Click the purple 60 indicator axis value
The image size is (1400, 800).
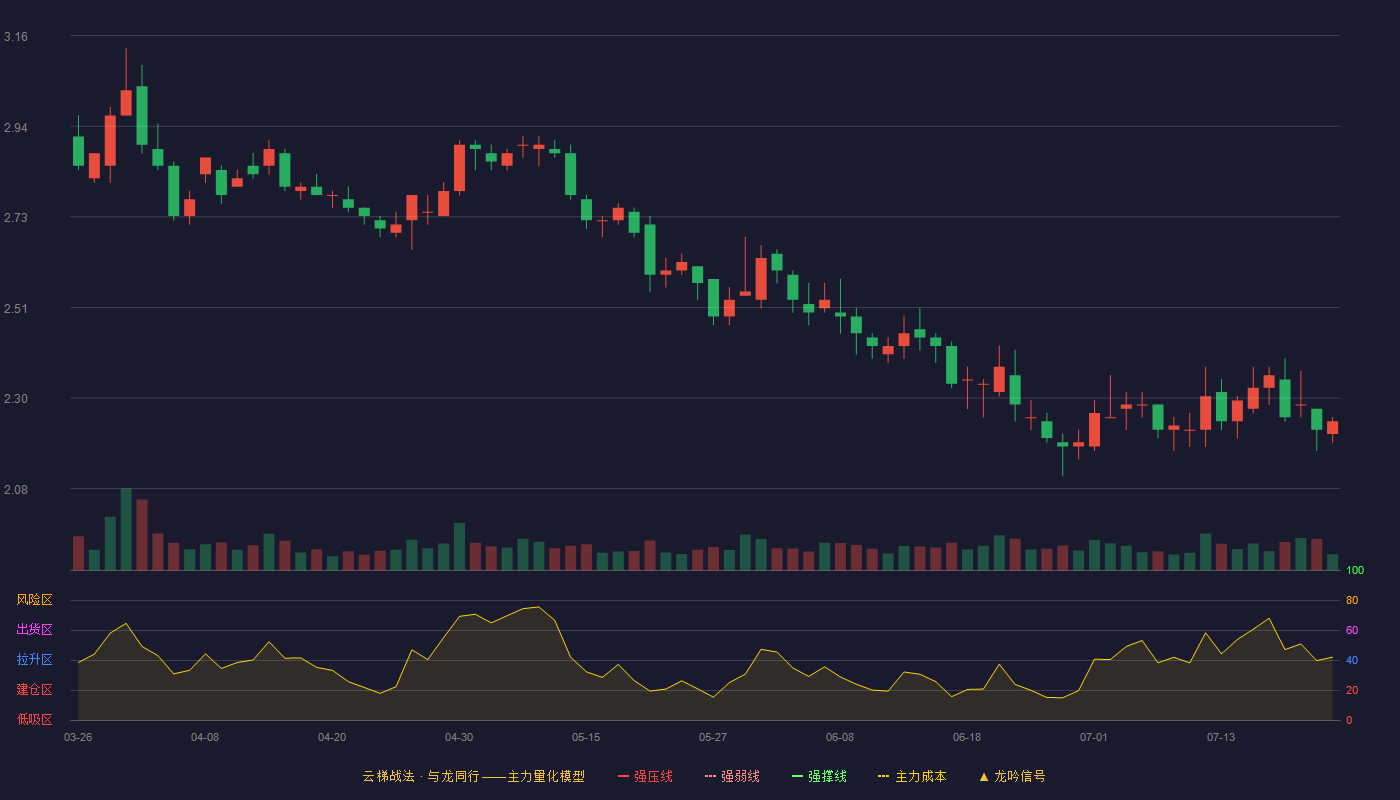(1352, 630)
